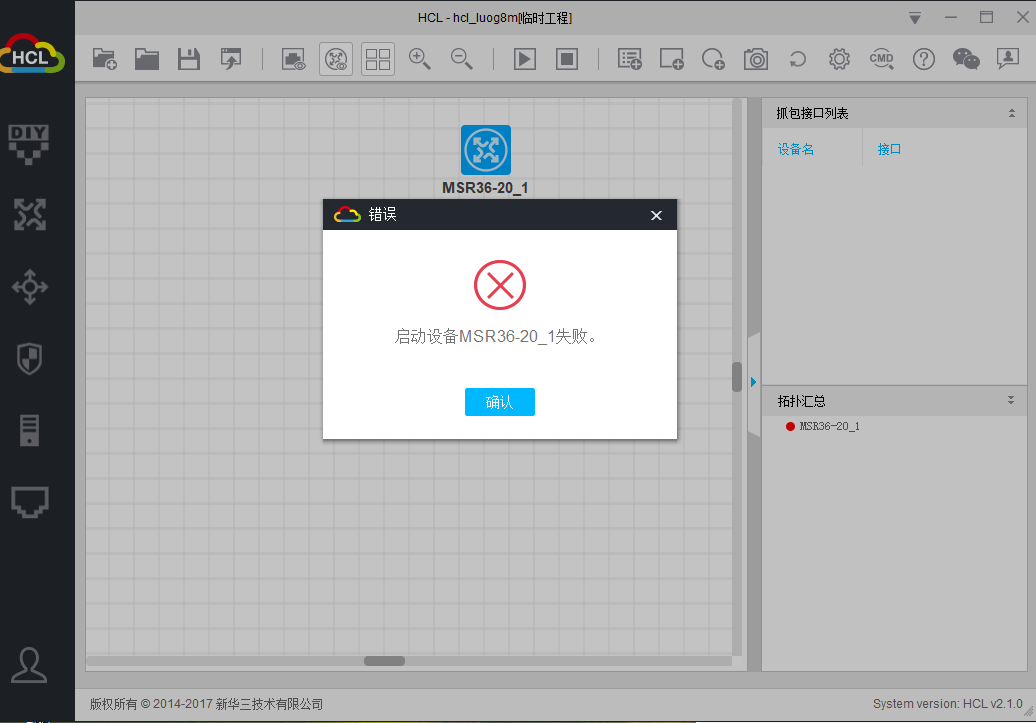Toggle the grid display toolbar button
The height and width of the screenshot is (723, 1036).
(x=378, y=59)
